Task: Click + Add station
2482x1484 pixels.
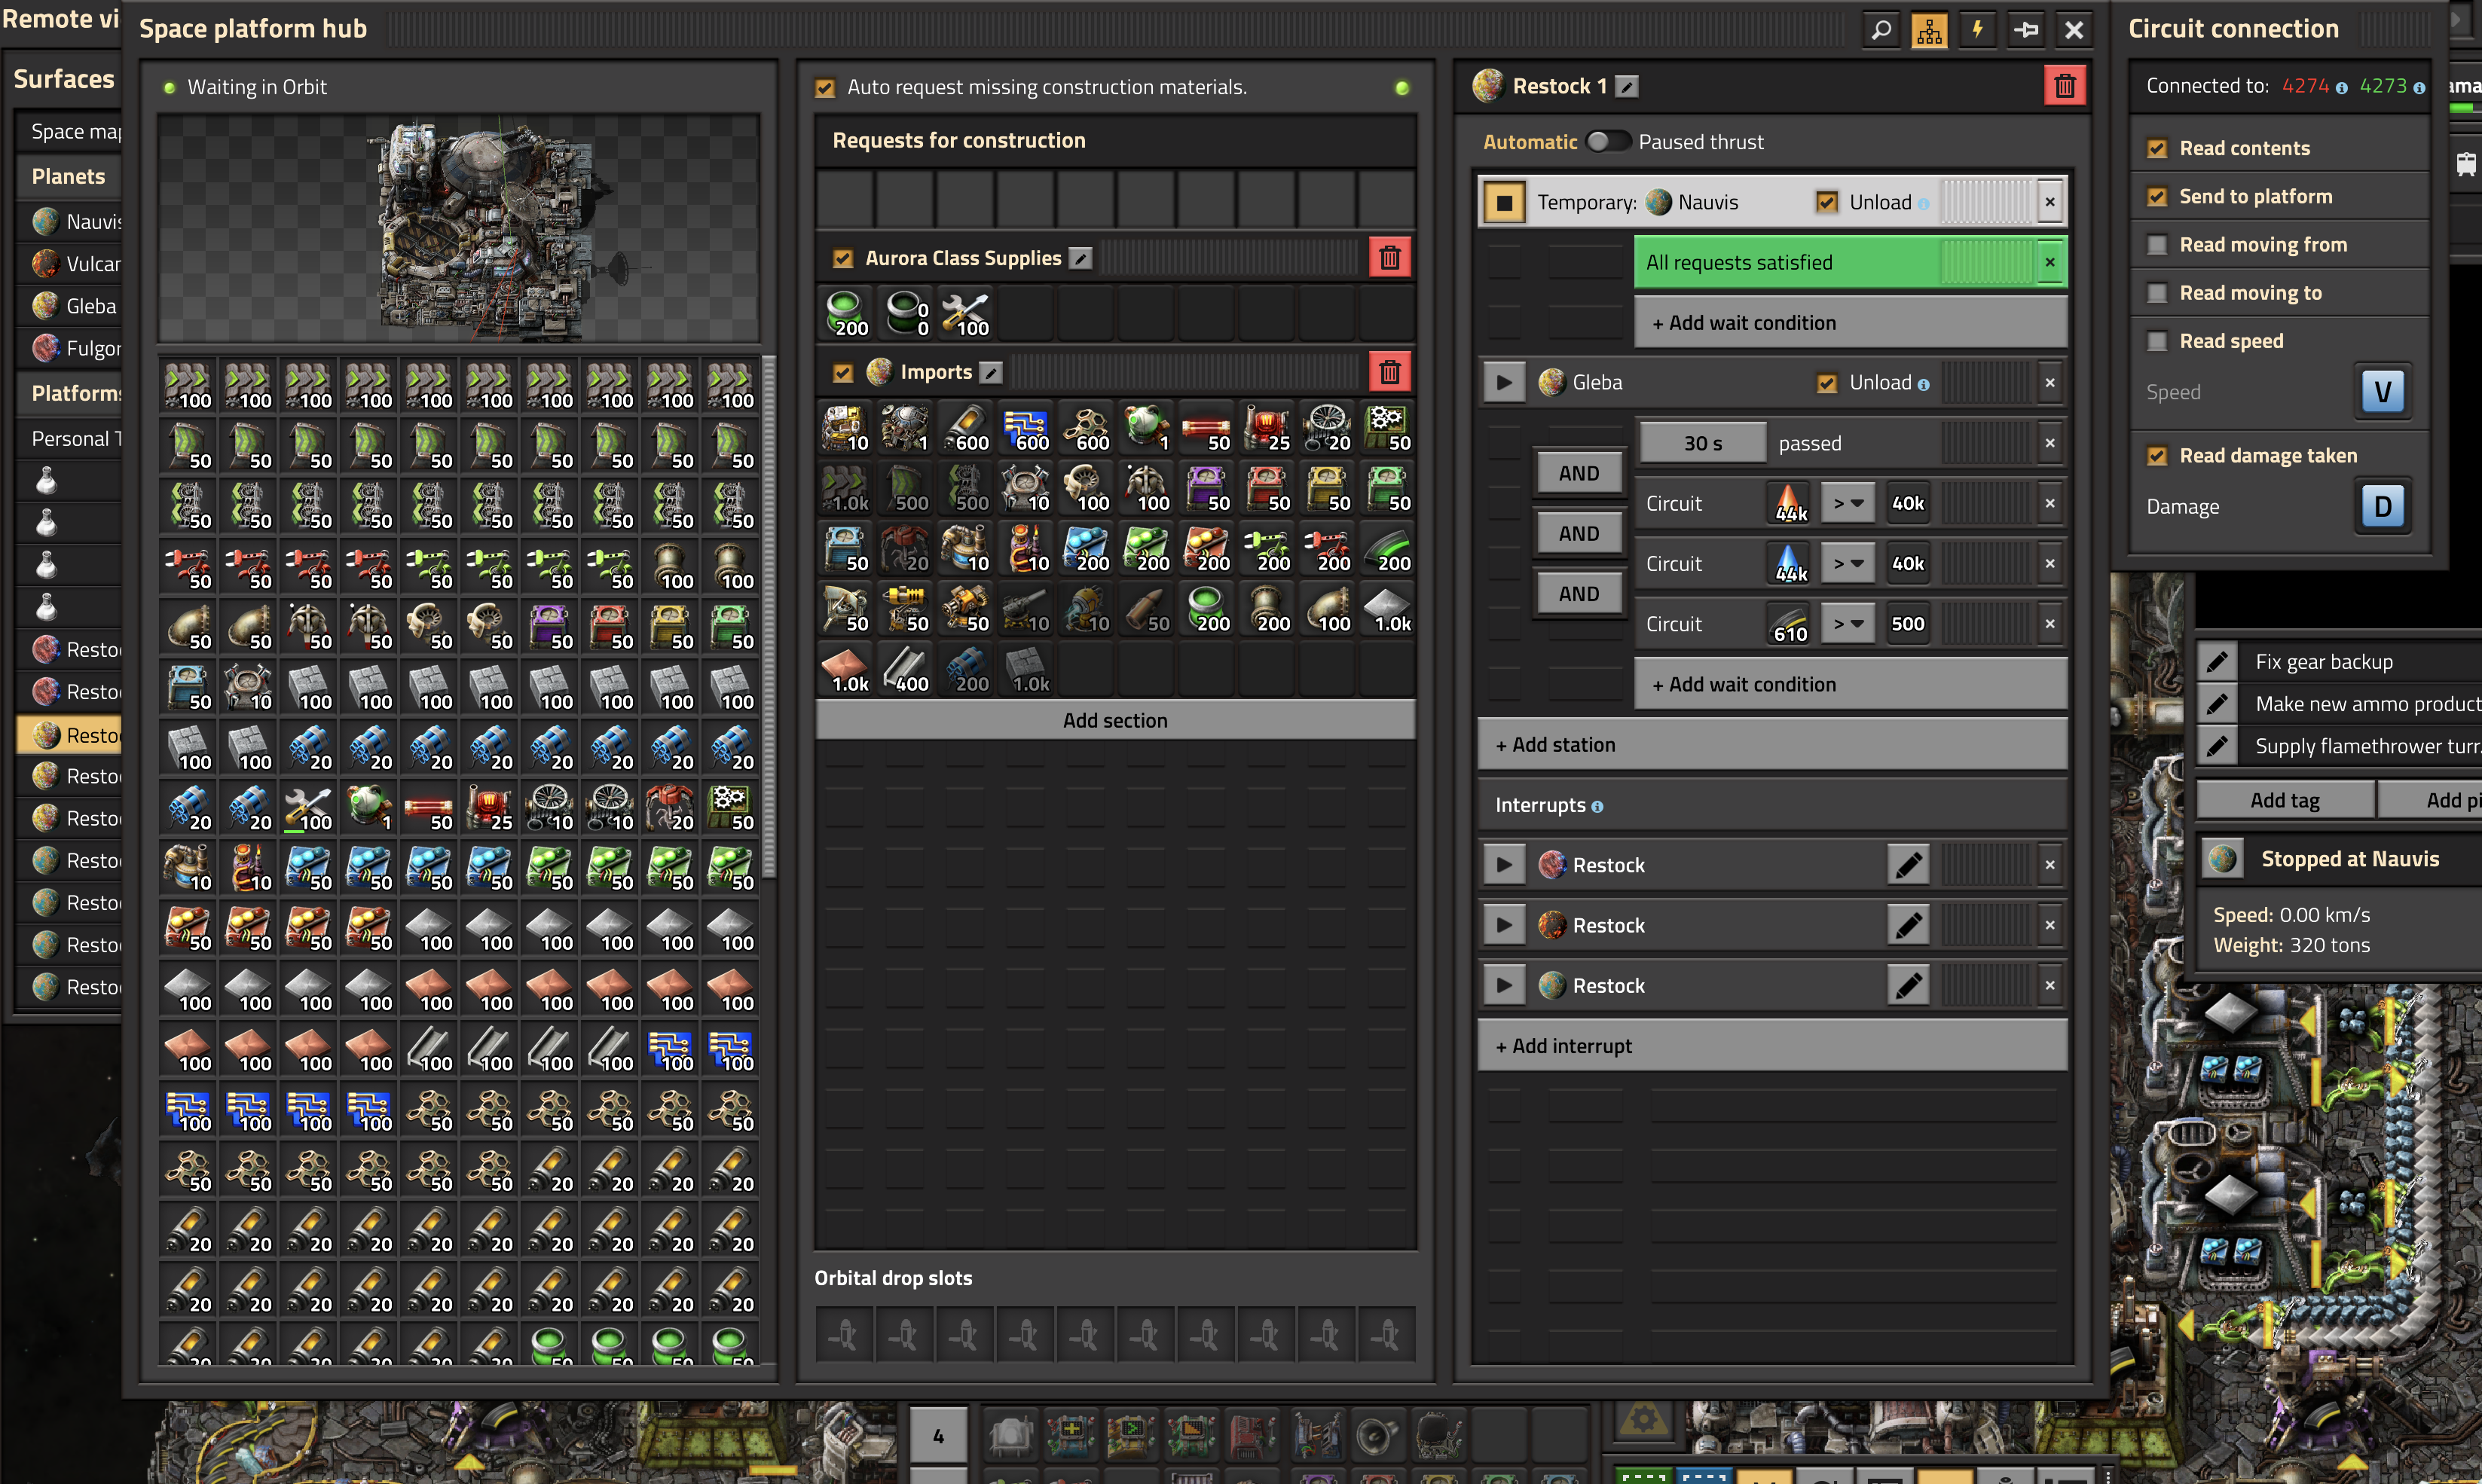Action: click(x=1772, y=745)
